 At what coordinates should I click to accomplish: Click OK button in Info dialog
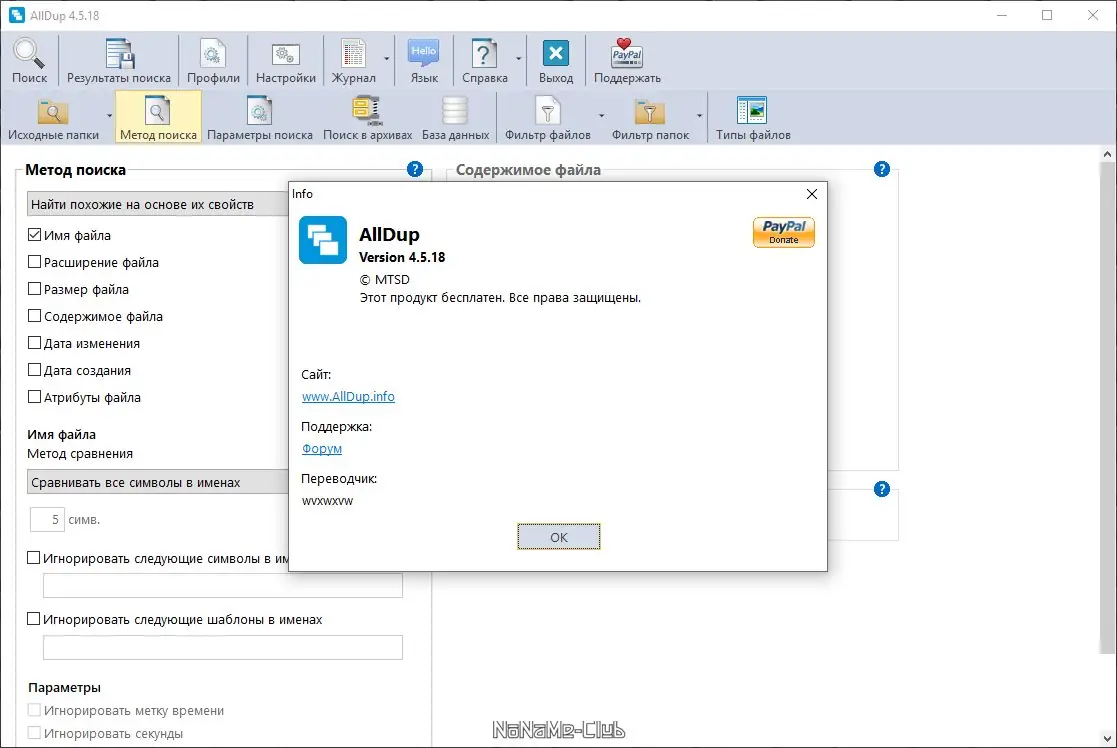(558, 537)
